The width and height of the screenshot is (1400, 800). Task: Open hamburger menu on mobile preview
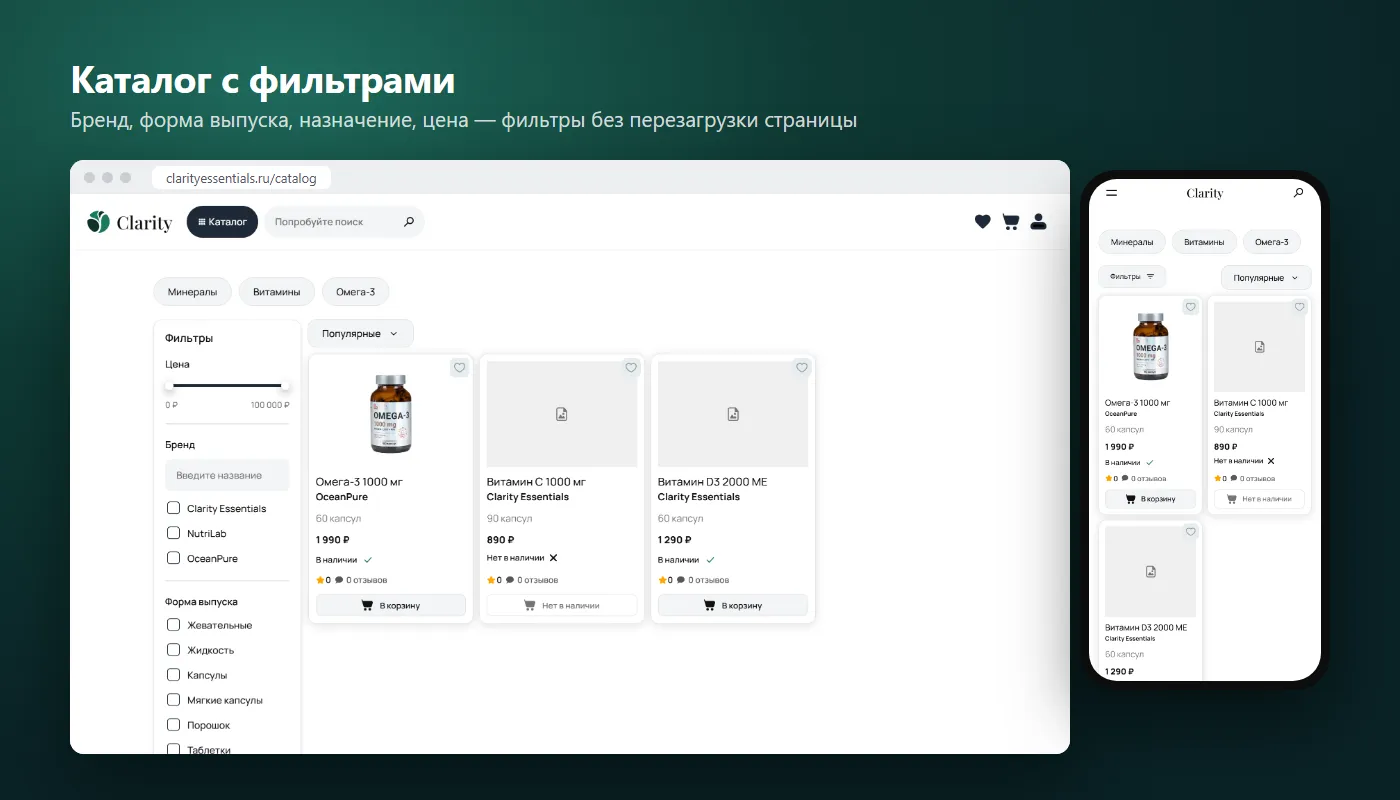(1112, 193)
